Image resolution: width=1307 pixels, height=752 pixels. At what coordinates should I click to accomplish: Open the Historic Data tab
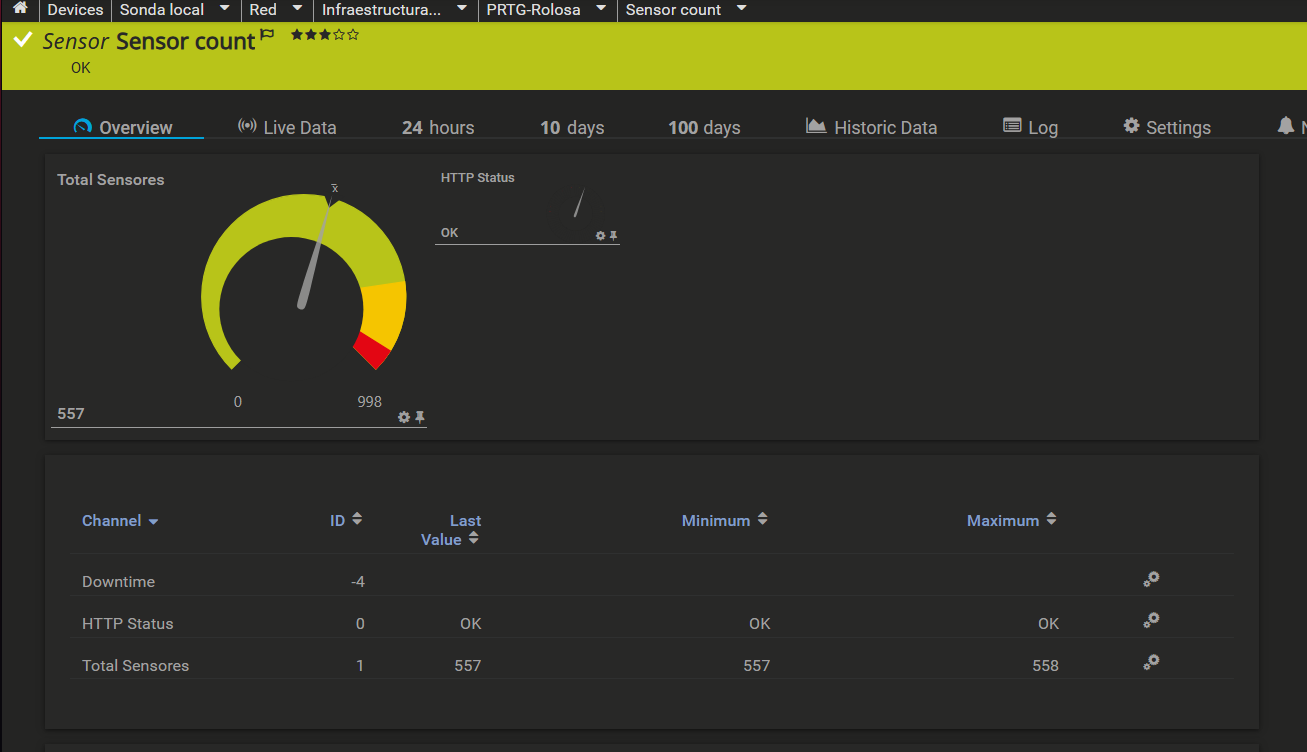tap(872, 127)
